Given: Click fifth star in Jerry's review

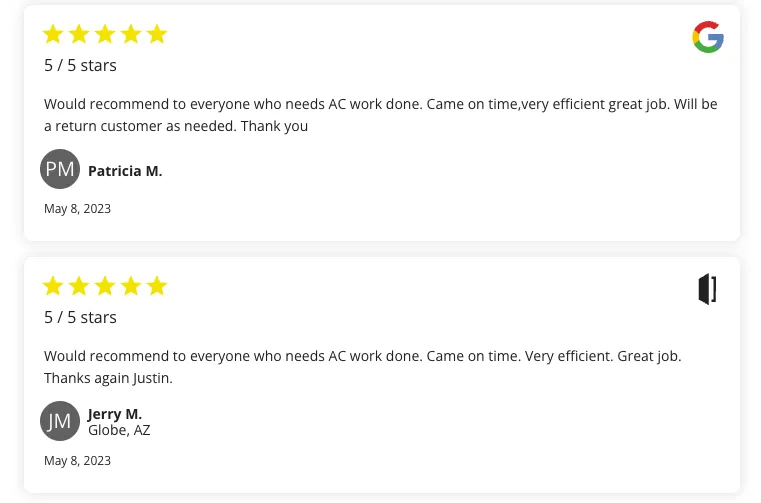Looking at the screenshot, I should 157,287.
